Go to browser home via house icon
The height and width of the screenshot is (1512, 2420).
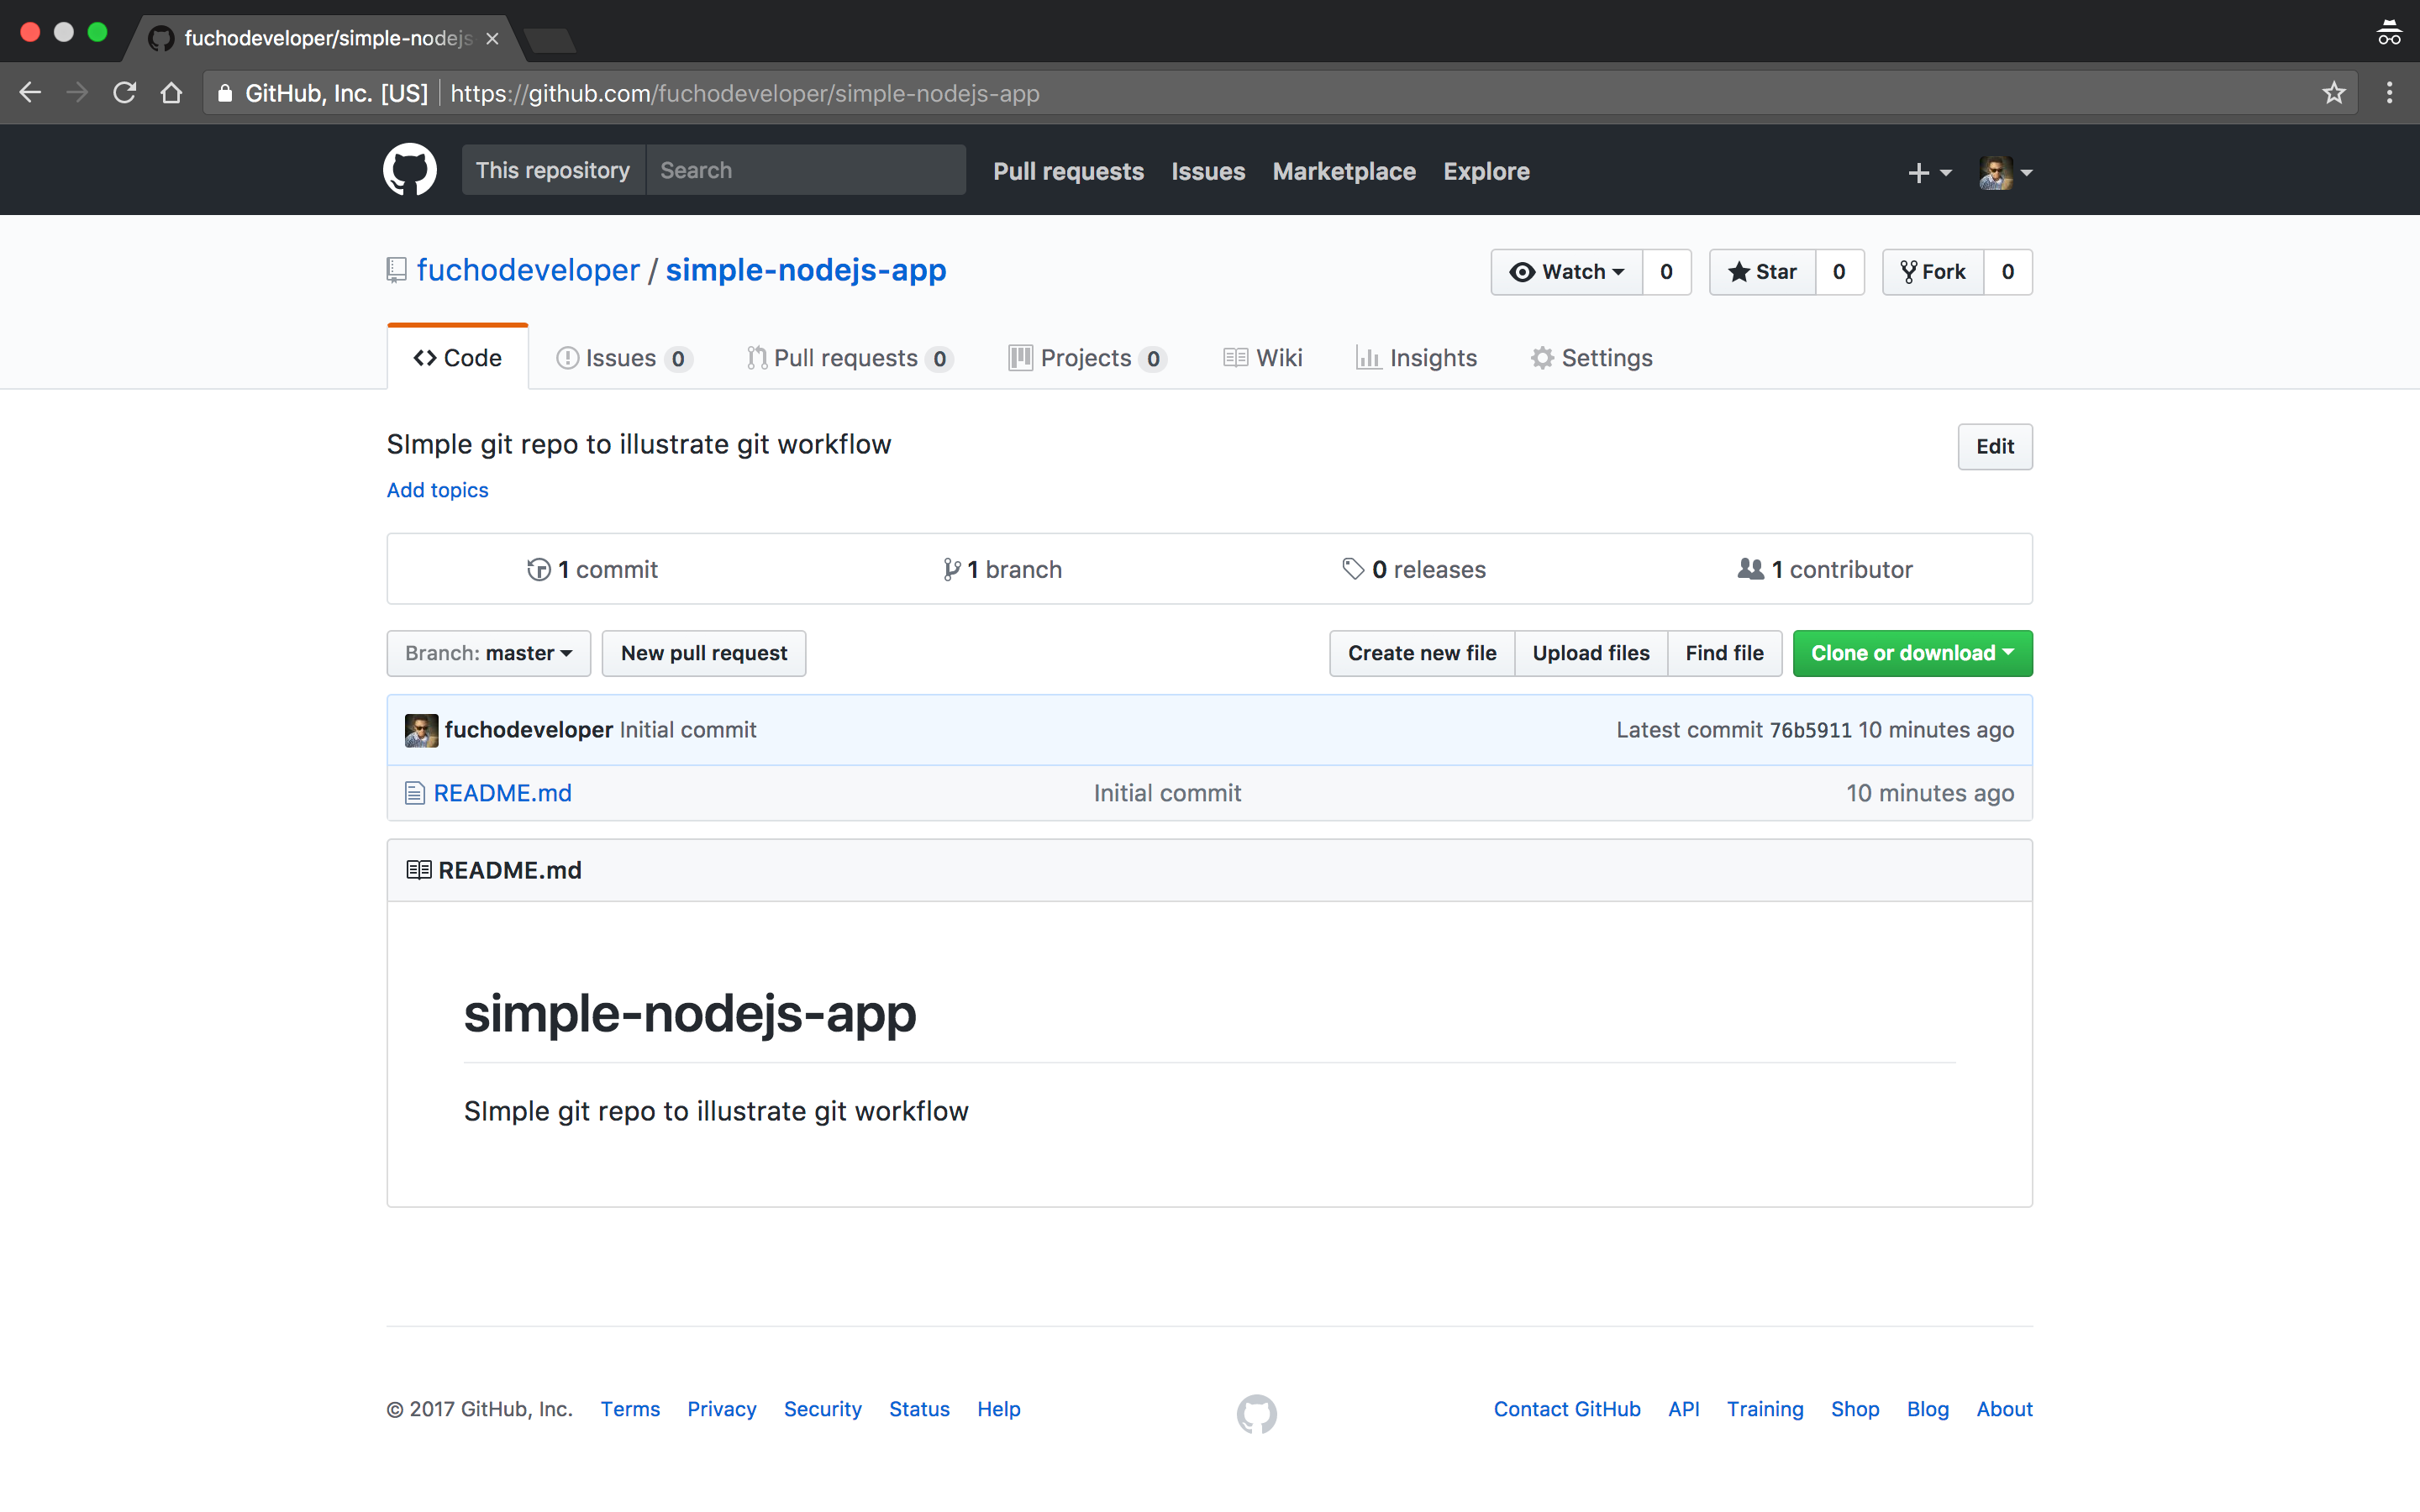point(171,93)
